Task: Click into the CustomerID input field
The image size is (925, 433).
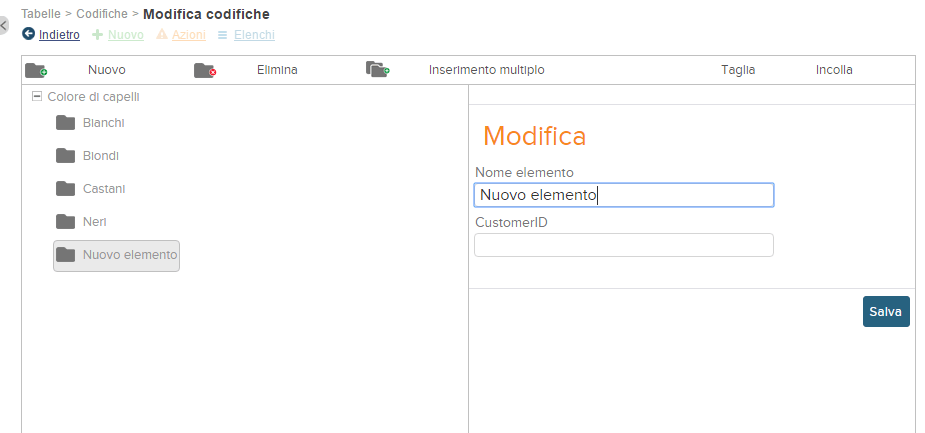Action: coord(623,245)
